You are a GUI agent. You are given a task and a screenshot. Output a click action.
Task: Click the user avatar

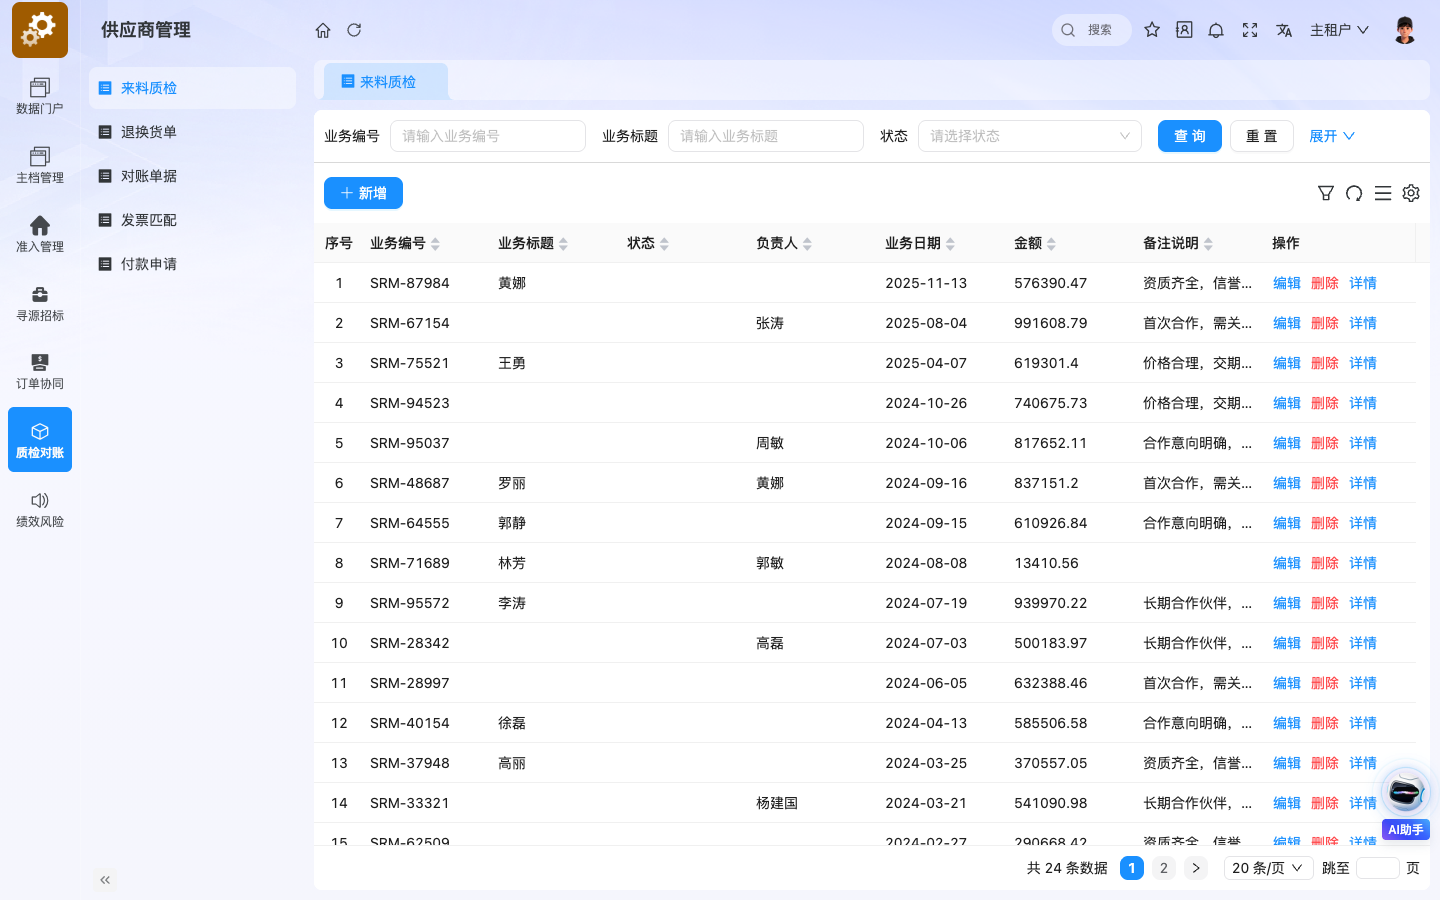point(1405,30)
